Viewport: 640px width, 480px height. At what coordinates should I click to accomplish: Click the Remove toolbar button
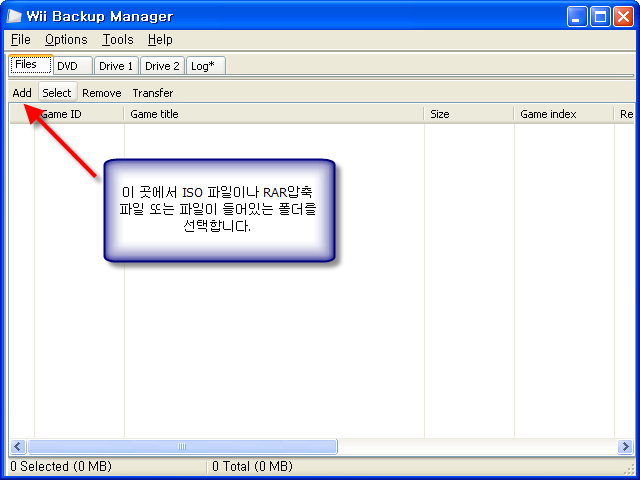click(x=102, y=93)
